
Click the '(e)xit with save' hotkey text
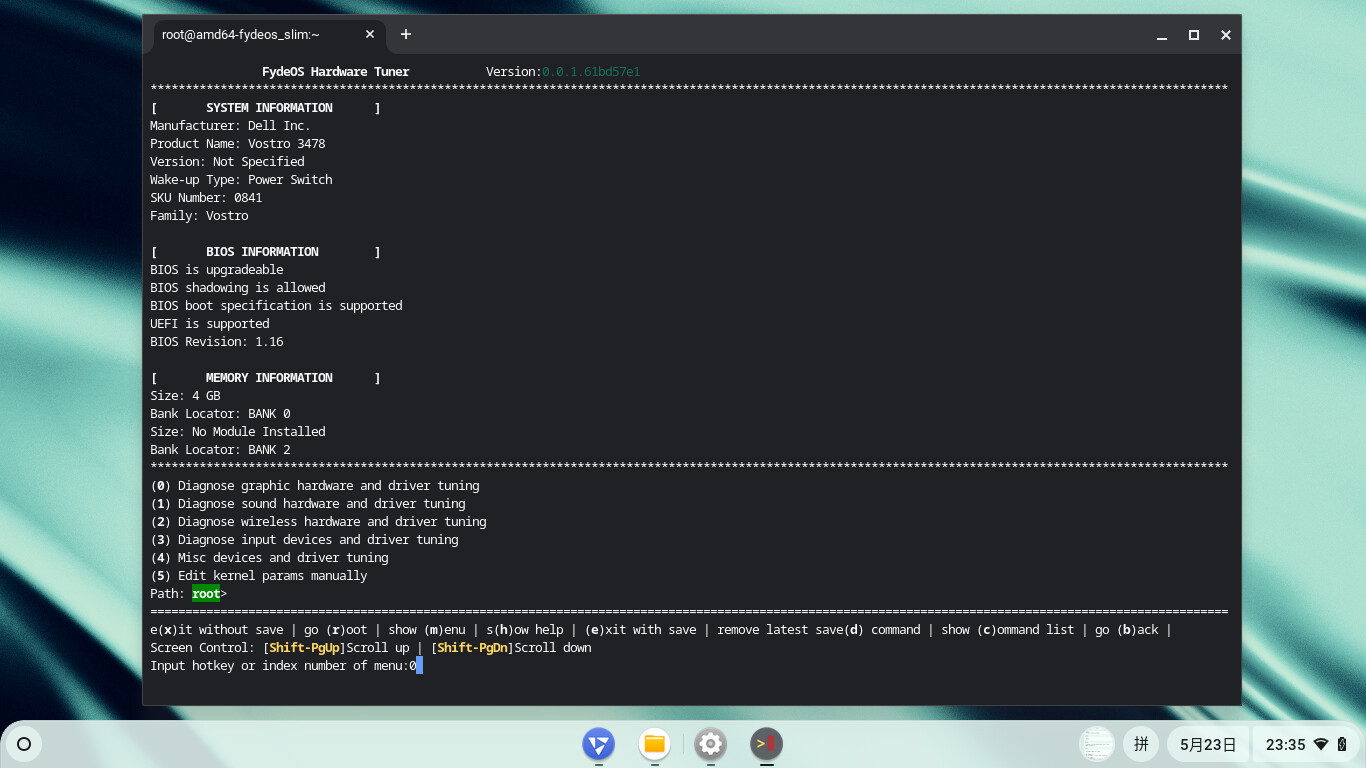[x=641, y=630]
